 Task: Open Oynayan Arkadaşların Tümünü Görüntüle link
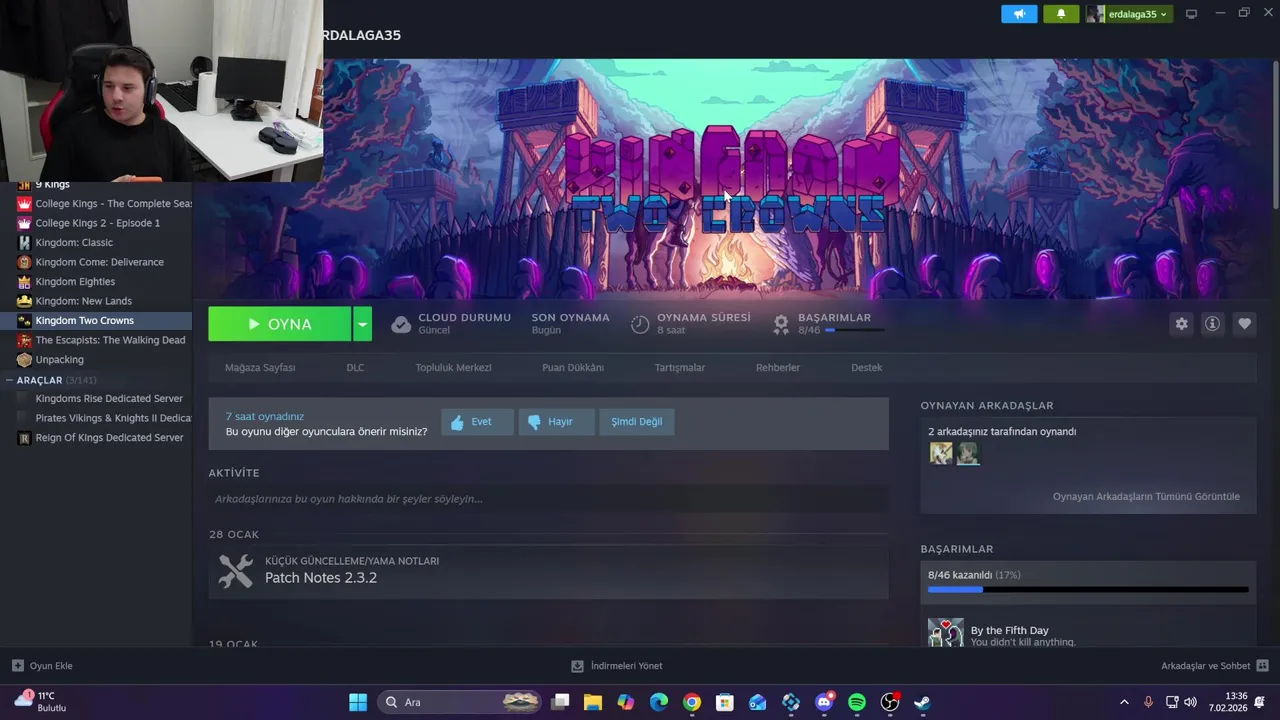[x=1146, y=496]
